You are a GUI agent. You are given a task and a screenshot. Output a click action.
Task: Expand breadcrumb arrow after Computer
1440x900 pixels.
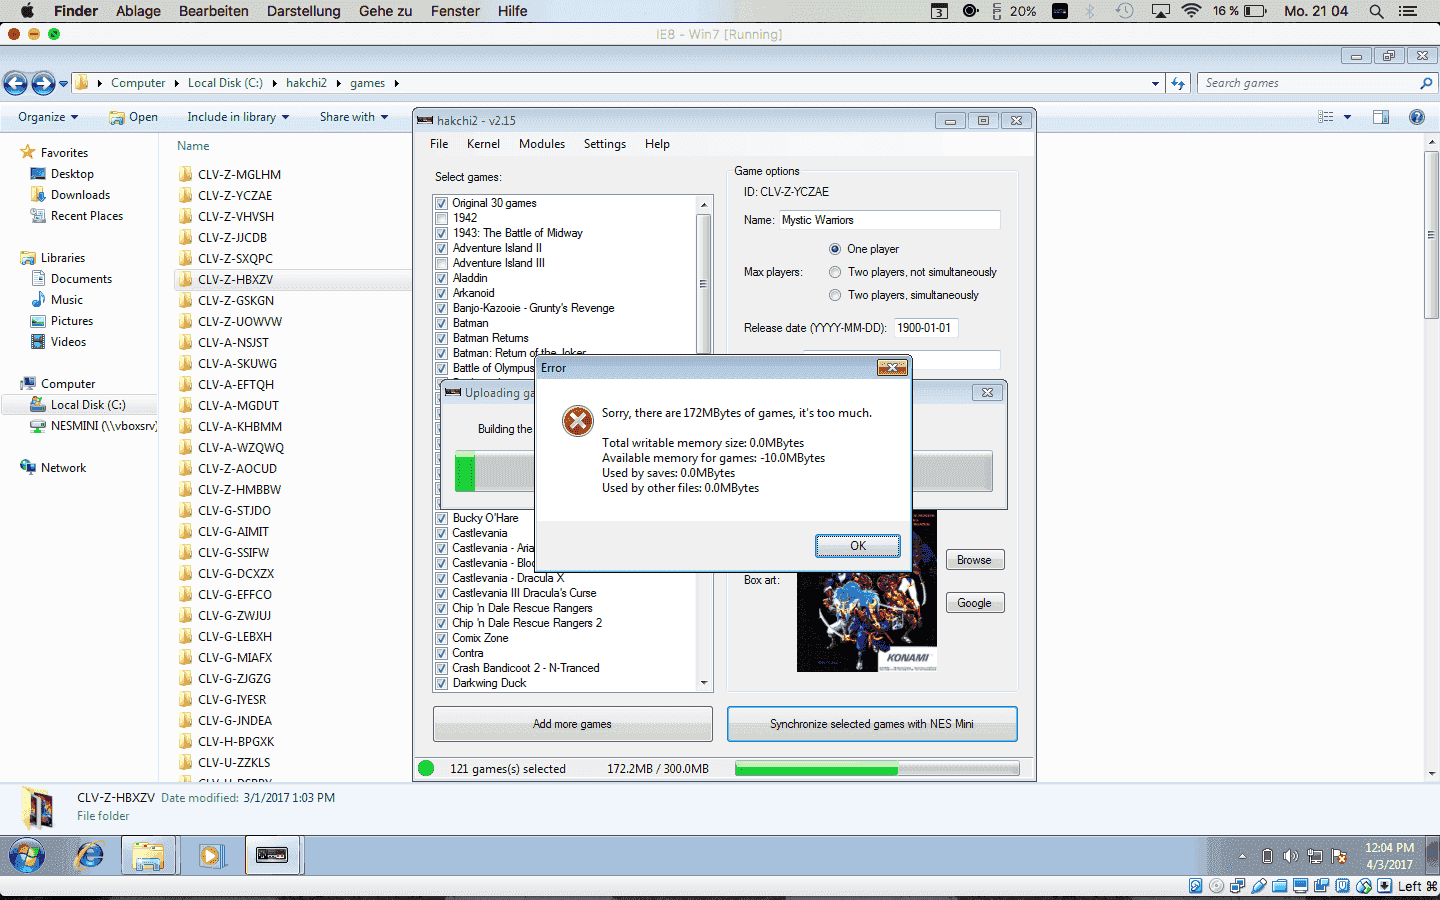click(176, 83)
